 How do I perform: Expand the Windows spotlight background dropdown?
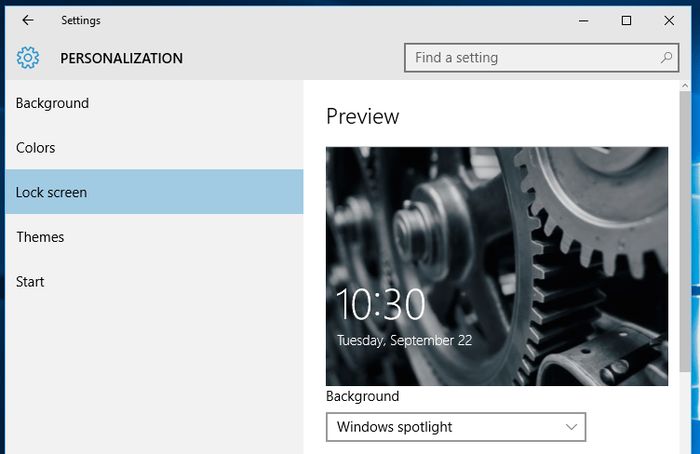point(456,427)
